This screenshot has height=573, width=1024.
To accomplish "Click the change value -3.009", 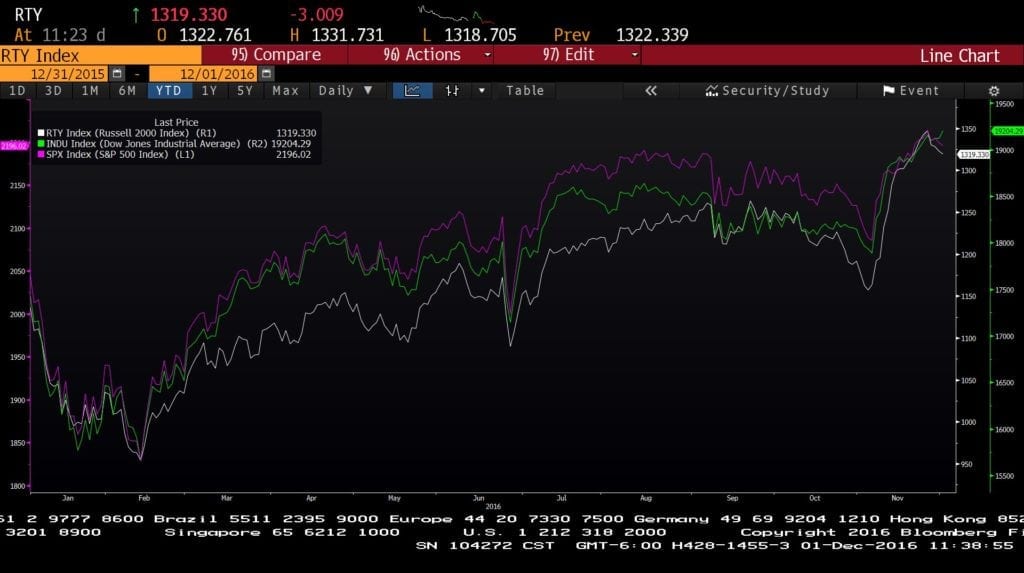I will [x=316, y=15].
